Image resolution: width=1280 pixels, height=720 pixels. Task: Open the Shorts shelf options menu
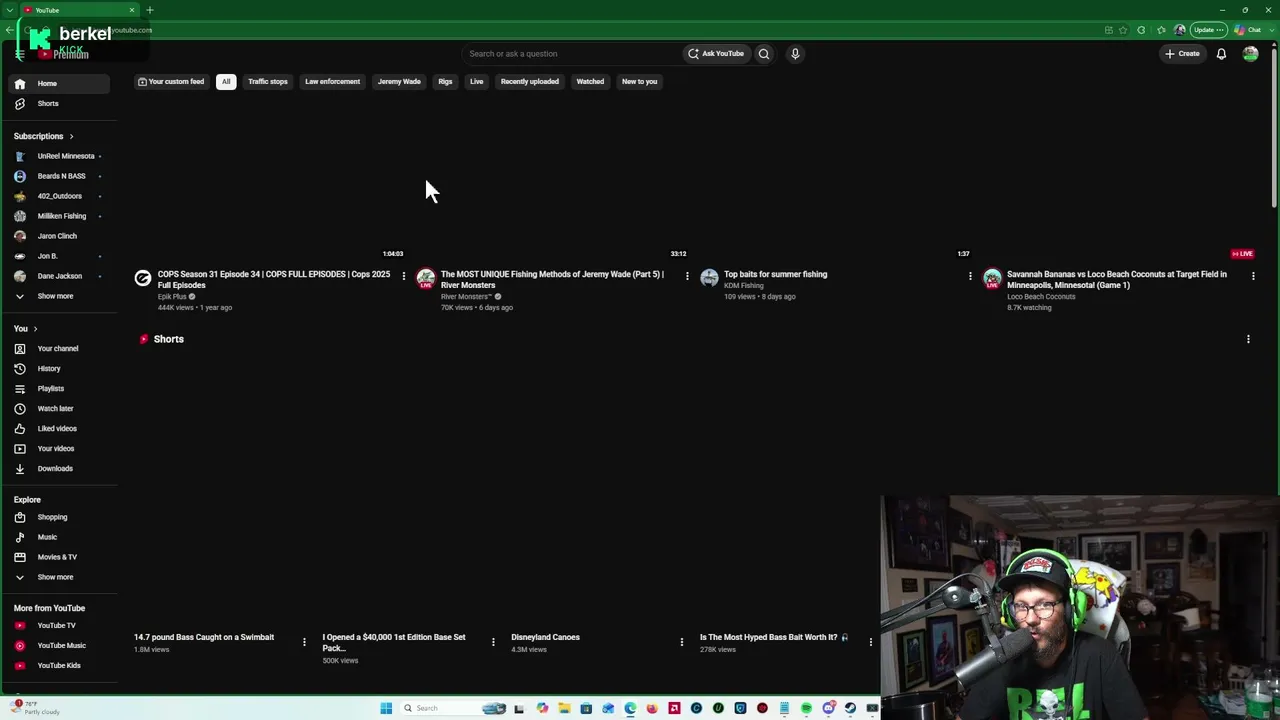[x=1248, y=339]
